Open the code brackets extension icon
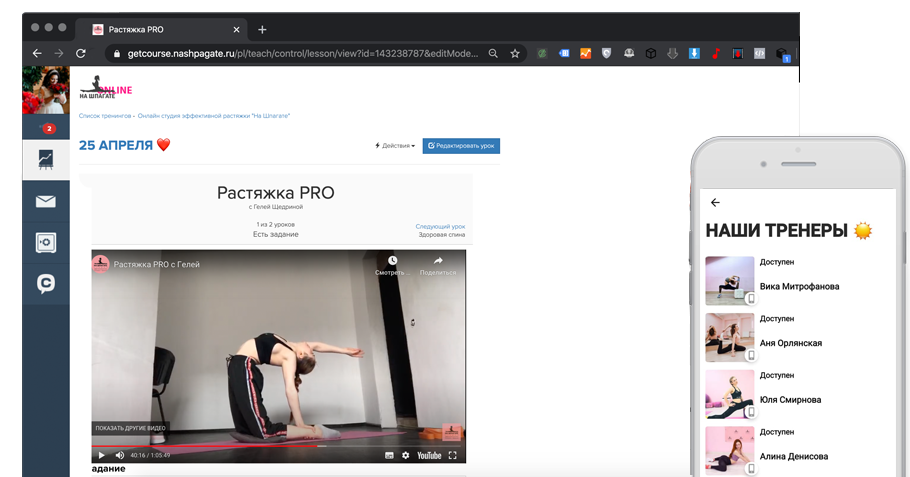910x477 pixels. coord(760,53)
